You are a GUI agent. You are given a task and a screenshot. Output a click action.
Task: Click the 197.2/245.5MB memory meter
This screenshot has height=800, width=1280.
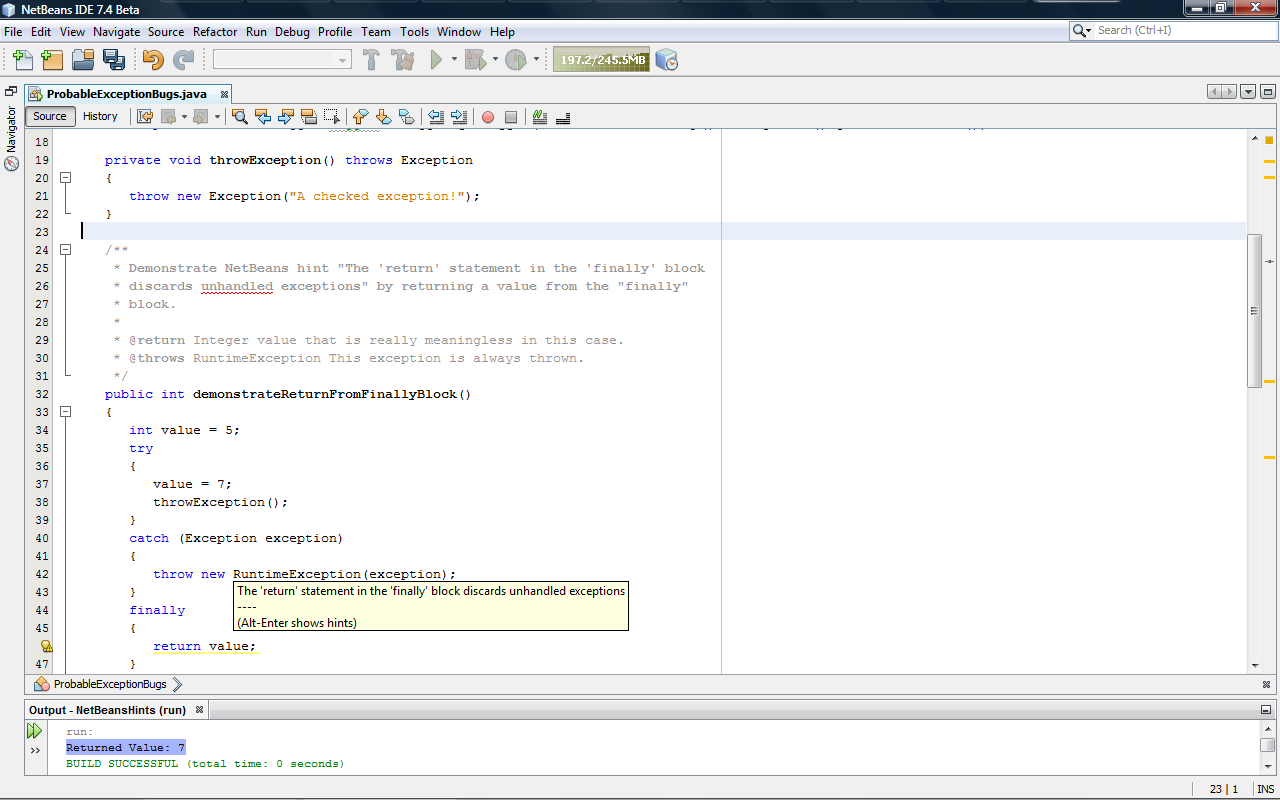[601, 60]
